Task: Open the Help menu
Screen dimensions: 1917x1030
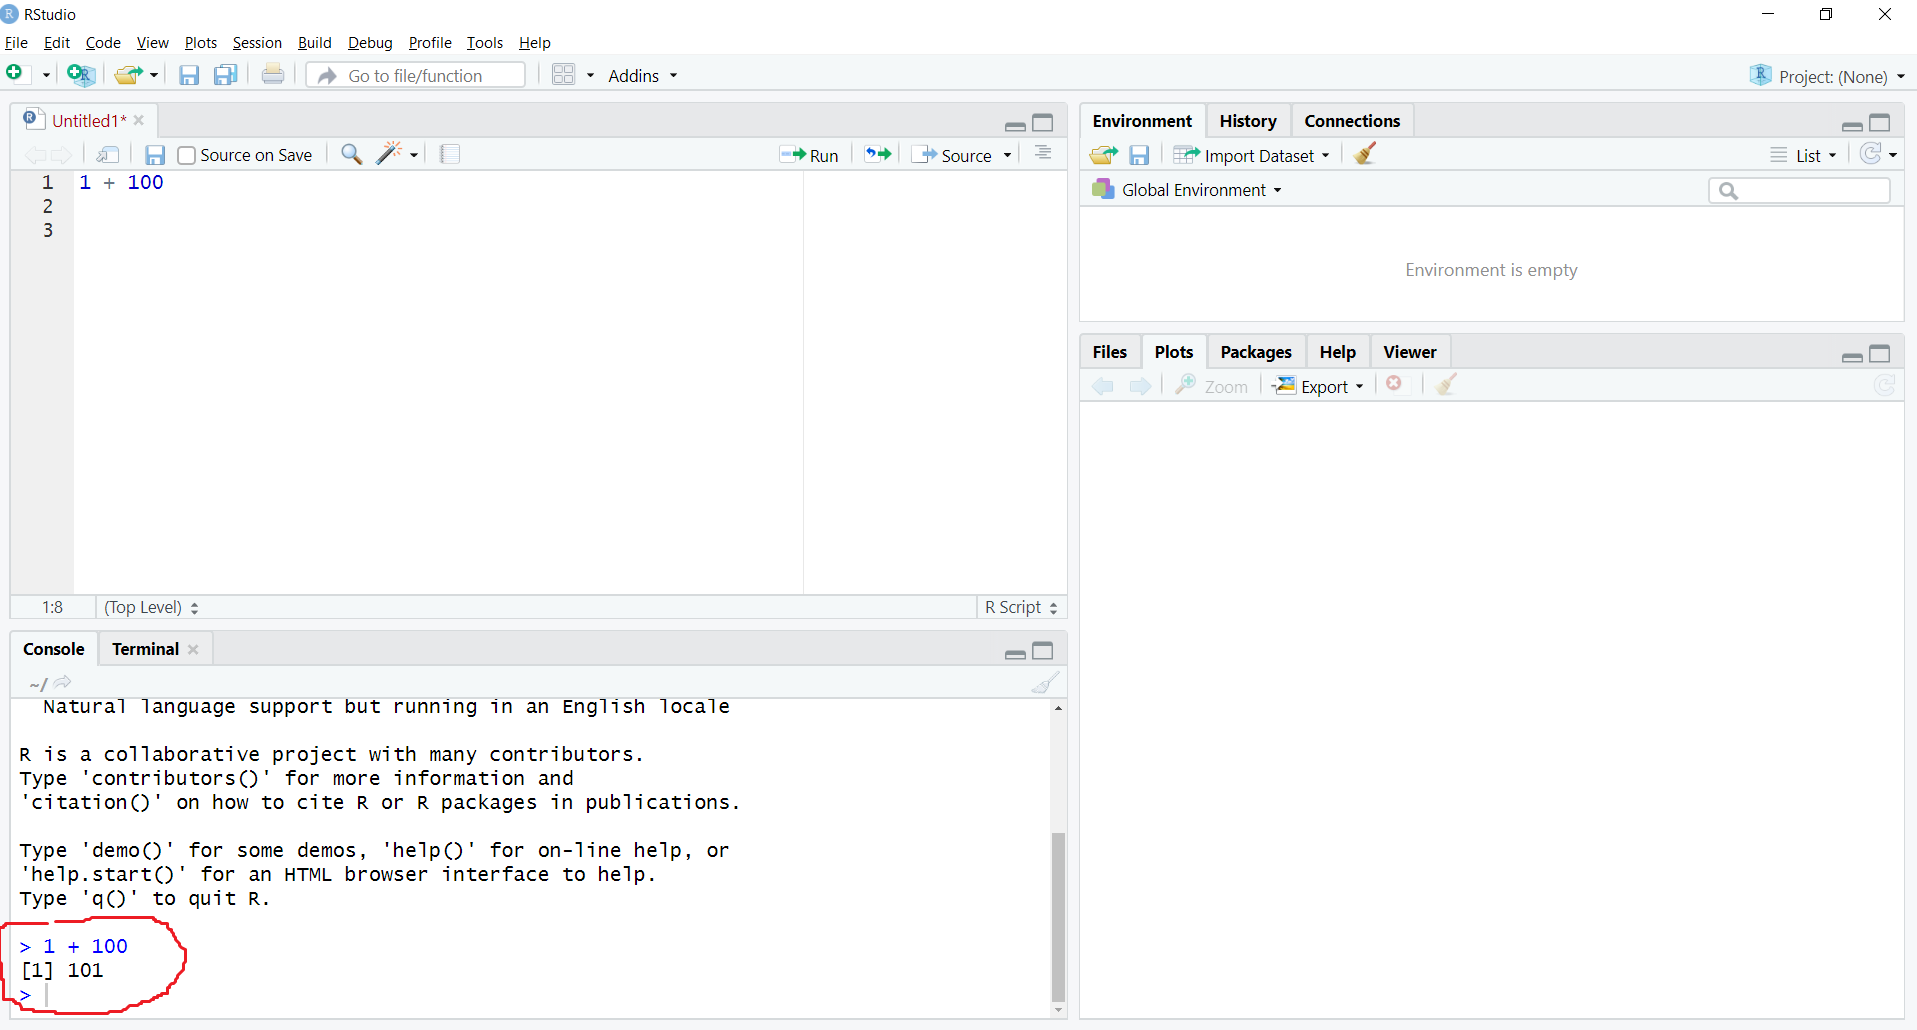Action: (535, 42)
